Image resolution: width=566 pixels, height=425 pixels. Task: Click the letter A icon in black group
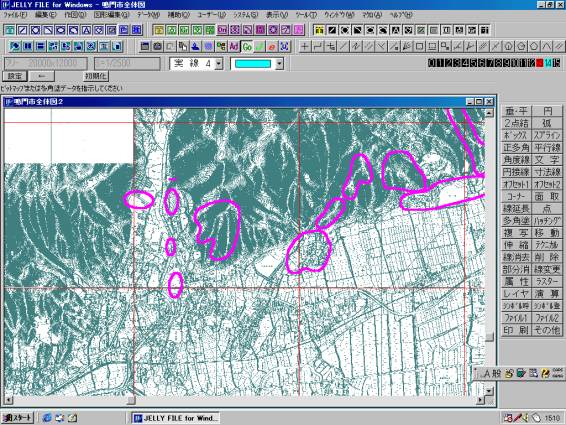tap(396, 30)
